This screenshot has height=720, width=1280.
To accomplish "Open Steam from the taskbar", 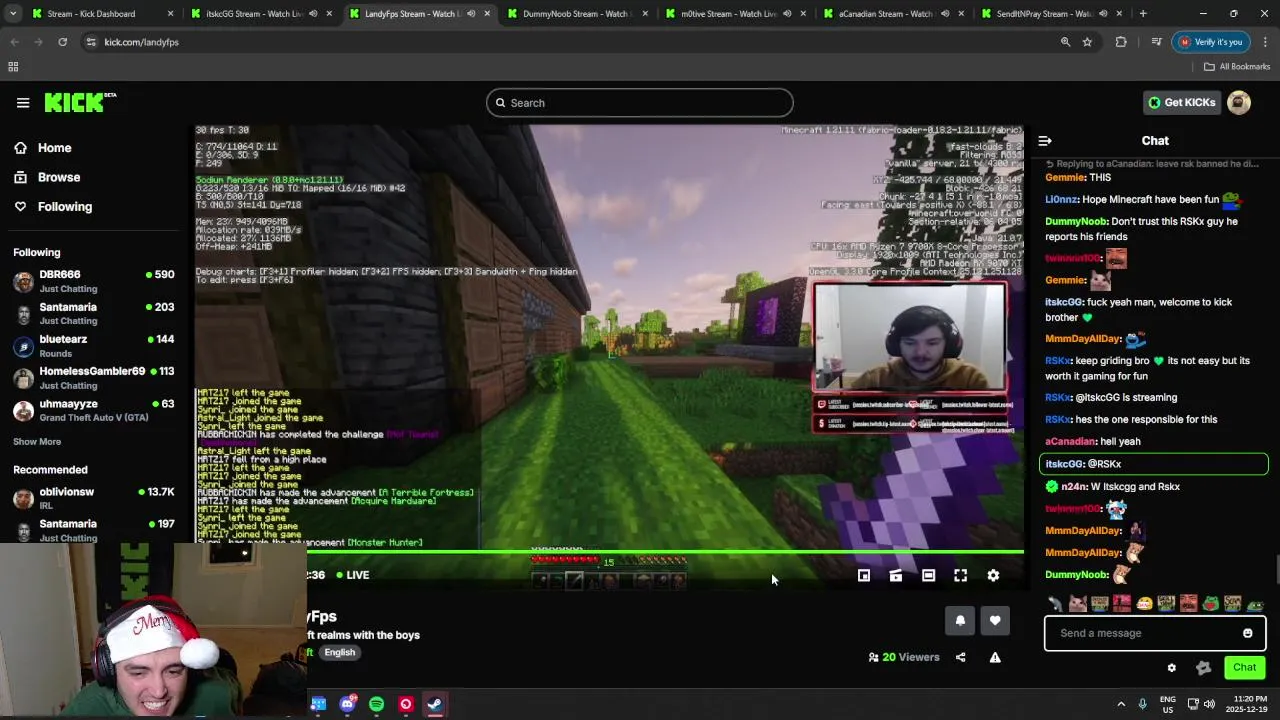I will pos(435,704).
